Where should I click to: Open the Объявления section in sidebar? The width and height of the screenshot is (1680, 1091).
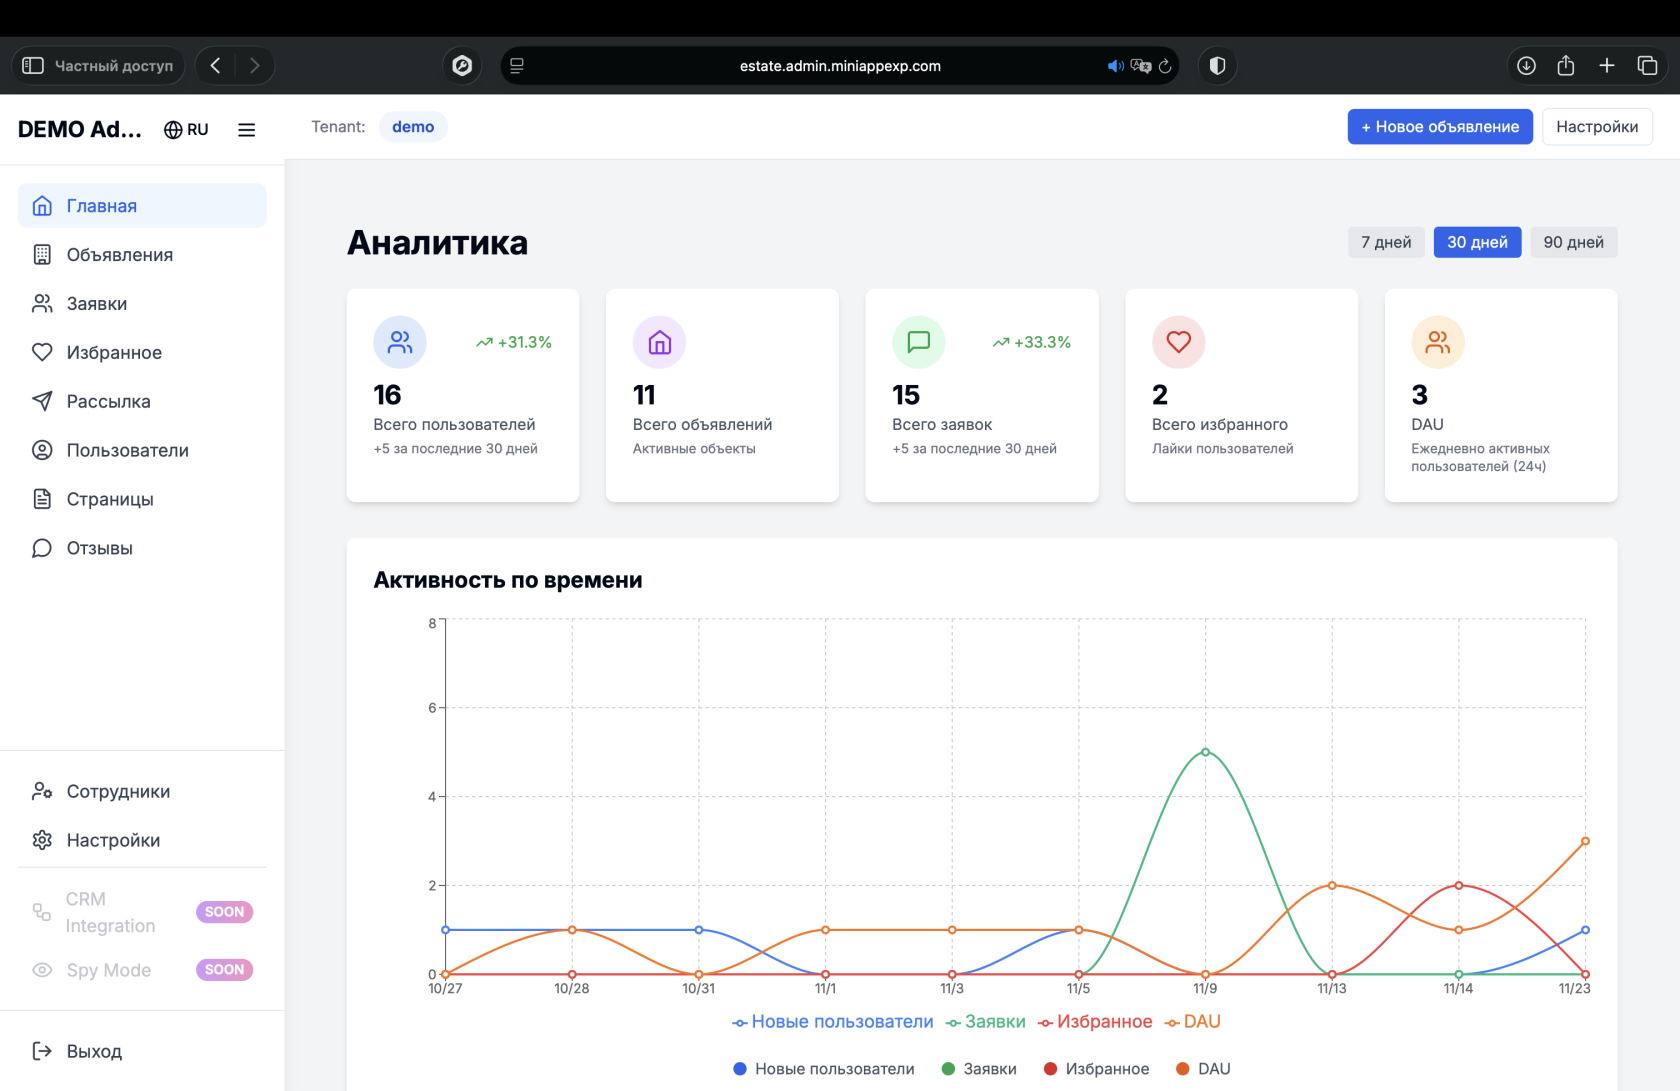pyautogui.click(x=119, y=255)
